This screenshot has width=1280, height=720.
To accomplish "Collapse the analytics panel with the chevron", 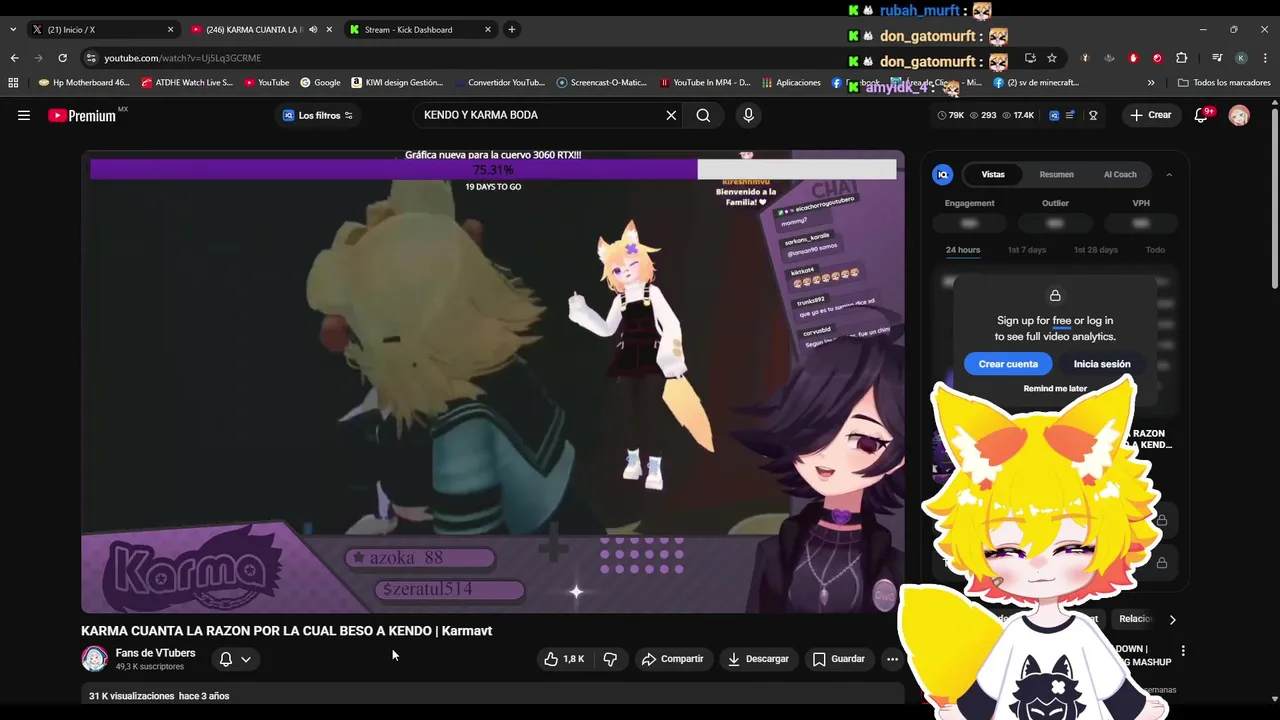I will (1169, 174).
